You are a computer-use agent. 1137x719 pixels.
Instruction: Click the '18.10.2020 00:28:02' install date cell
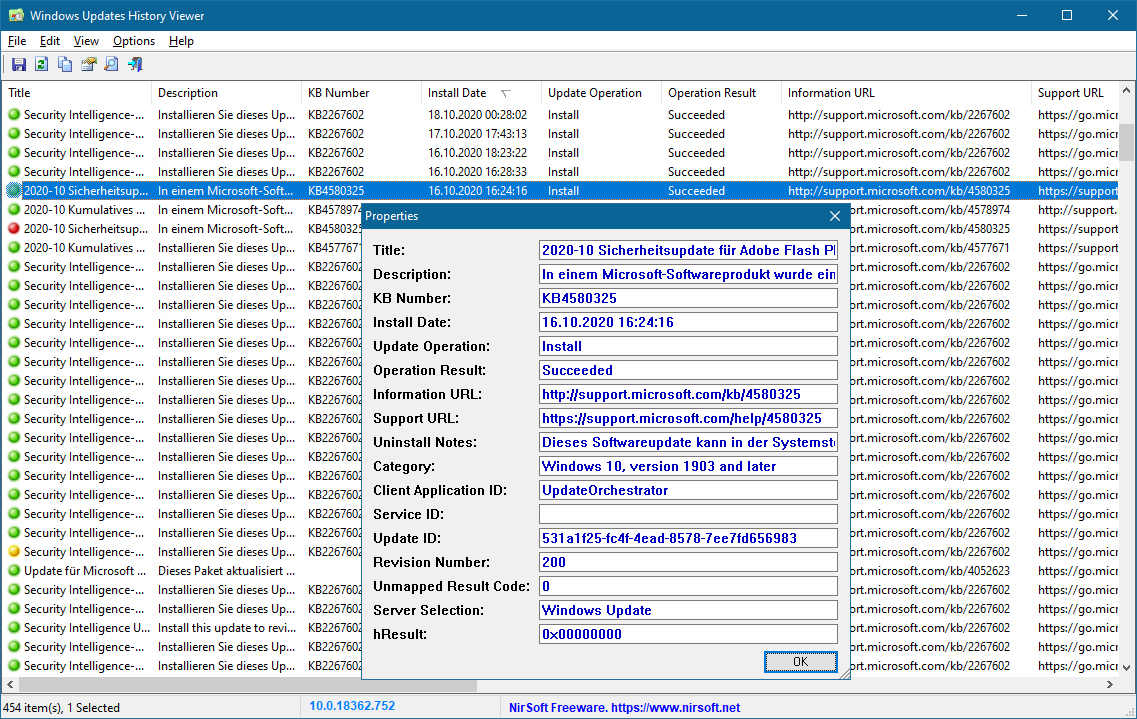[477, 115]
